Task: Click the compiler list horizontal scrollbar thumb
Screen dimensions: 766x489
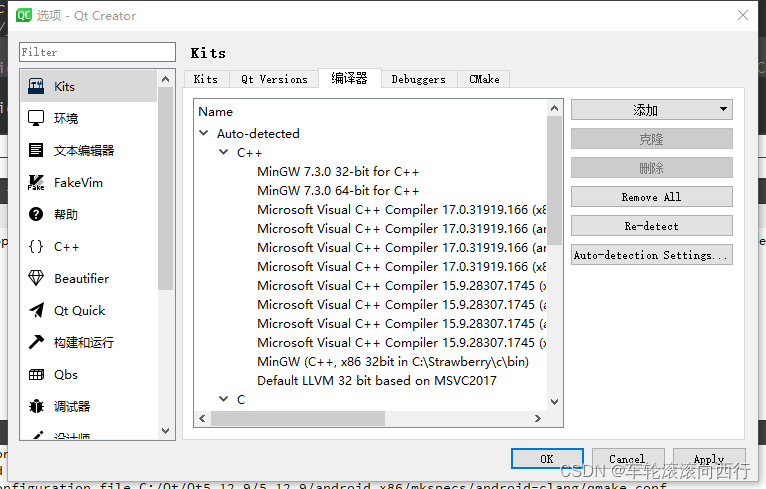Action: click(298, 418)
